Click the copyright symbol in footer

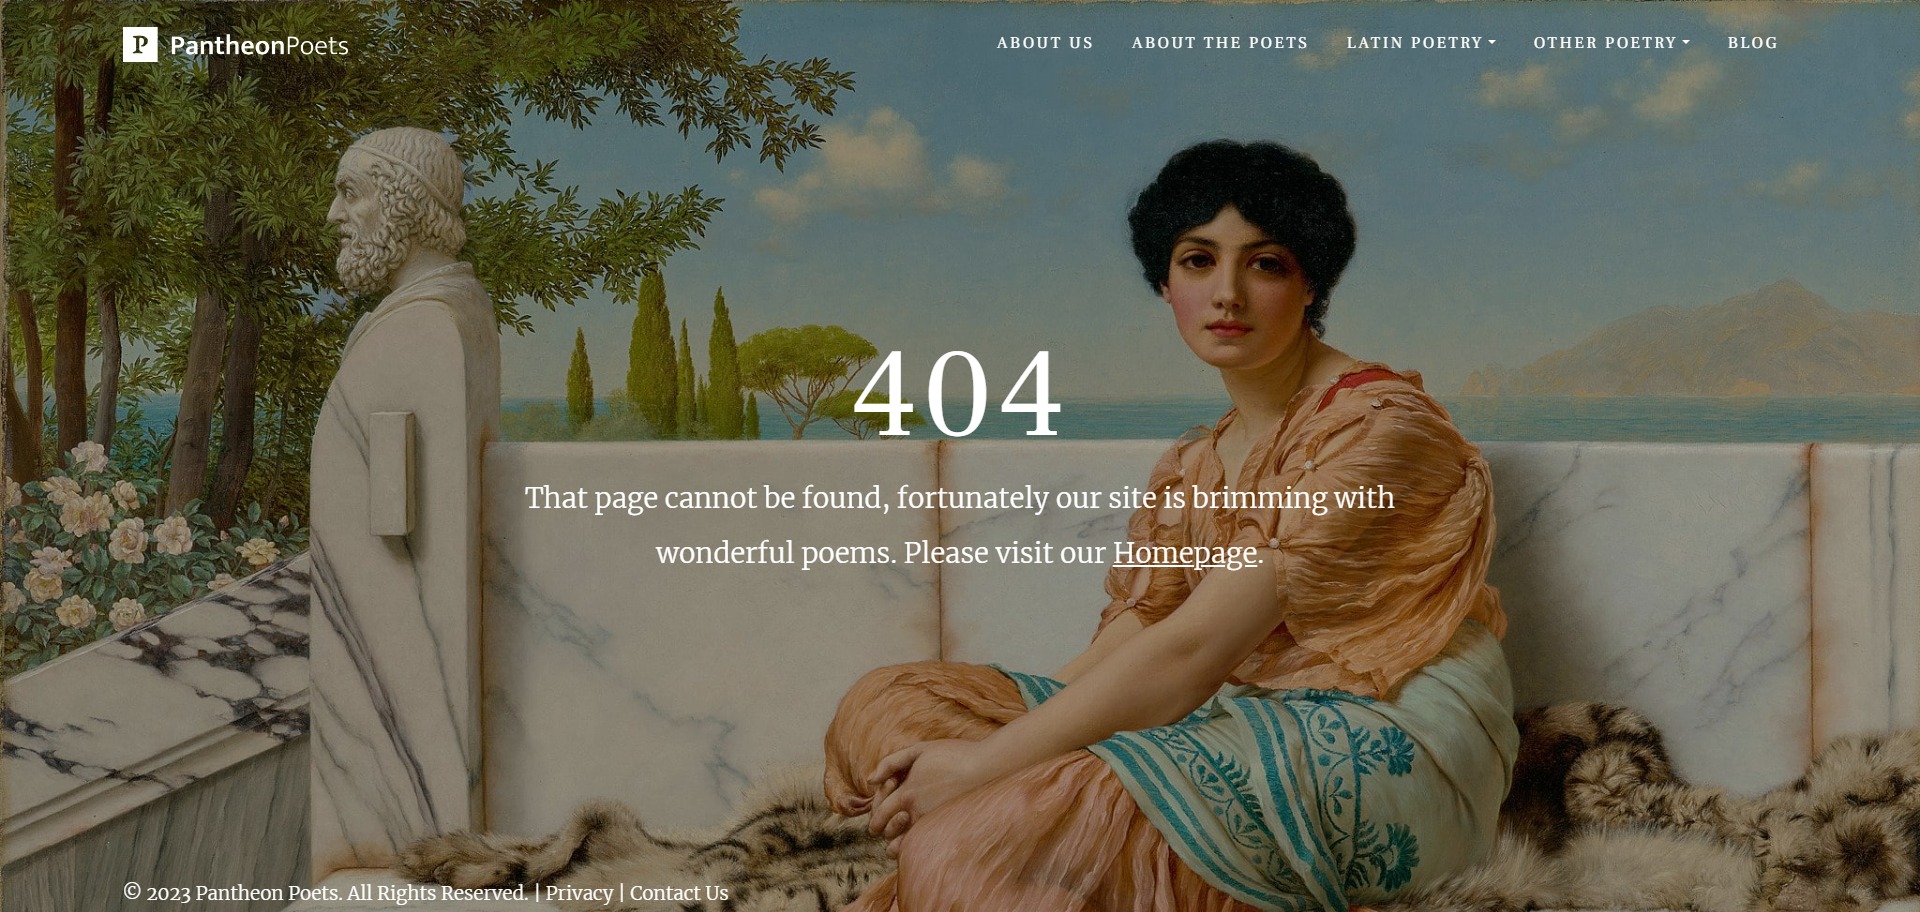(x=132, y=891)
